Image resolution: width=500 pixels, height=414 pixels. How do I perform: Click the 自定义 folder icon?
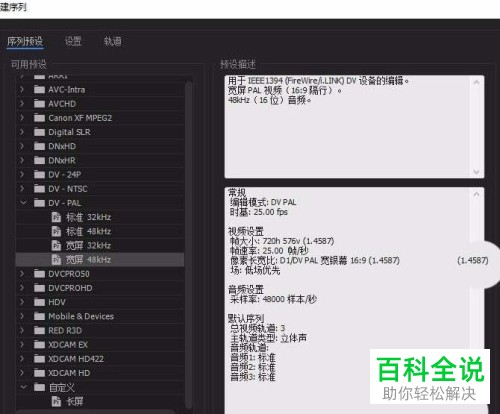pyautogui.click(x=39, y=387)
